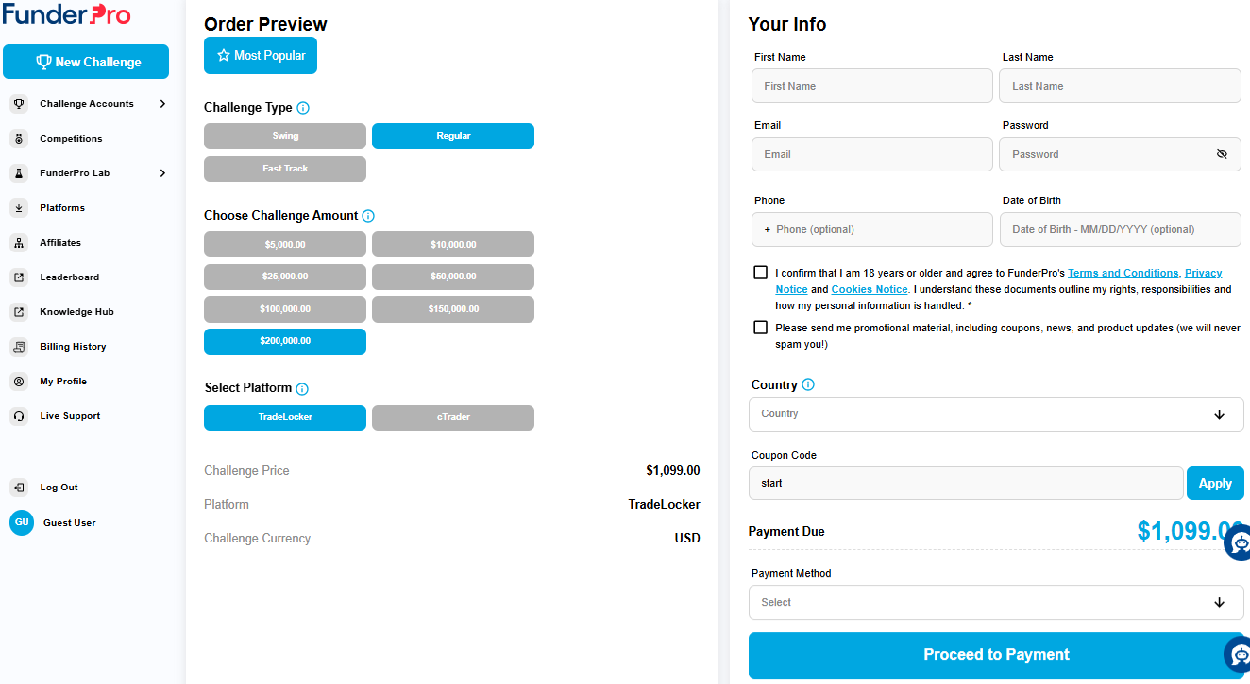Image resolution: width=1250 pixels, height=684 pixels.
Task: Select the $100,000.00 challenge amount
Action: (285, 309)
